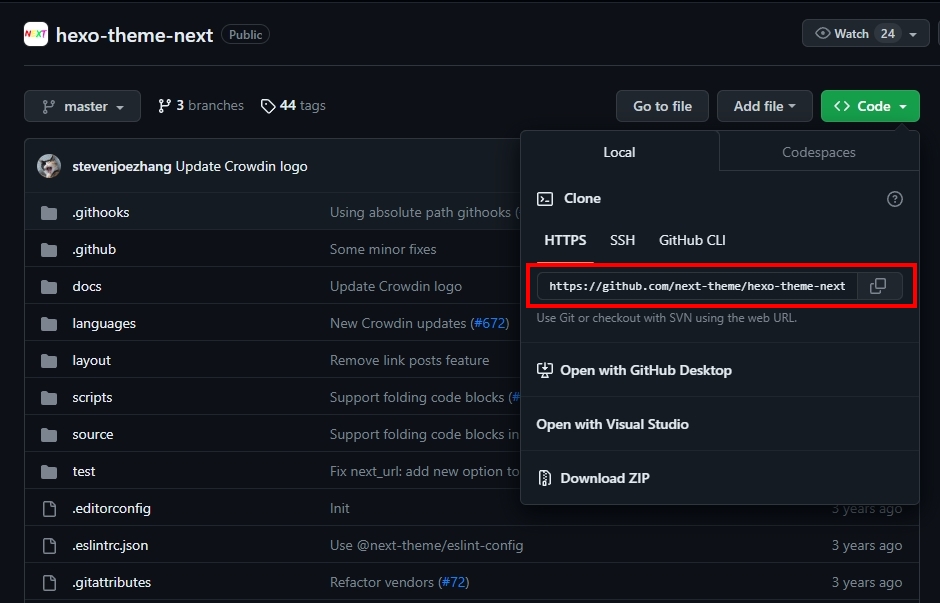Switch to the Local tab
Viewport: 940px width, 603px height.
click(619, 152)
